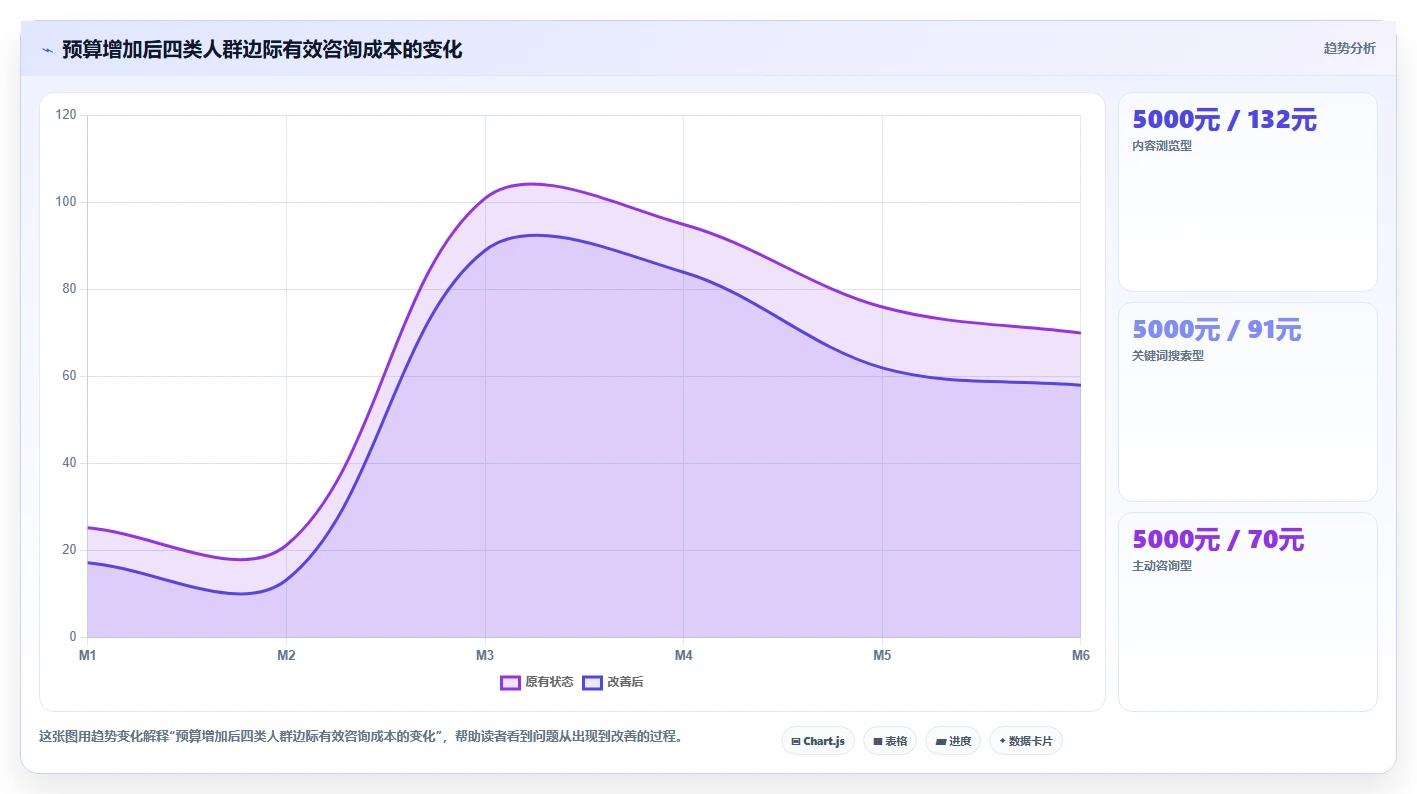Click the M5 axis label
This screenshot has height=794, width=1417.
coord(882,656)
